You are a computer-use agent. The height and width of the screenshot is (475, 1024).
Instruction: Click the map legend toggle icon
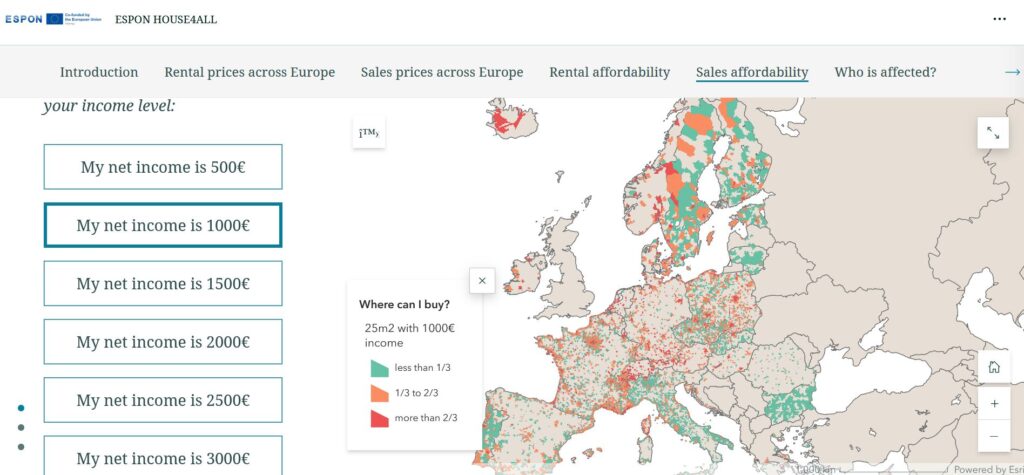point(368,132)
